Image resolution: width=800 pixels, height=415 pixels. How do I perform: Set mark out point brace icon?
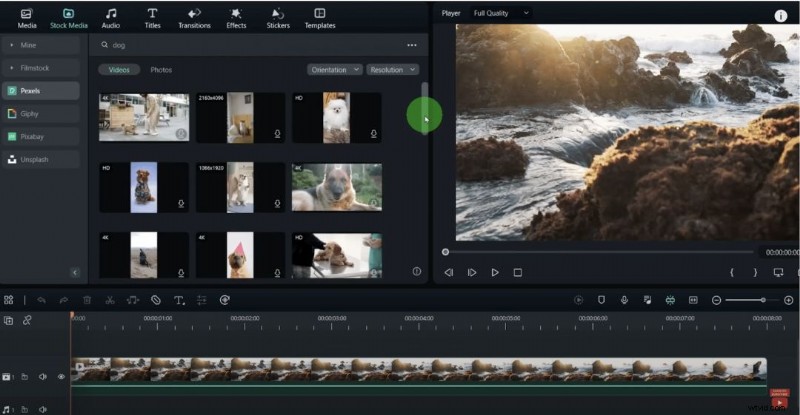point(756,273)
